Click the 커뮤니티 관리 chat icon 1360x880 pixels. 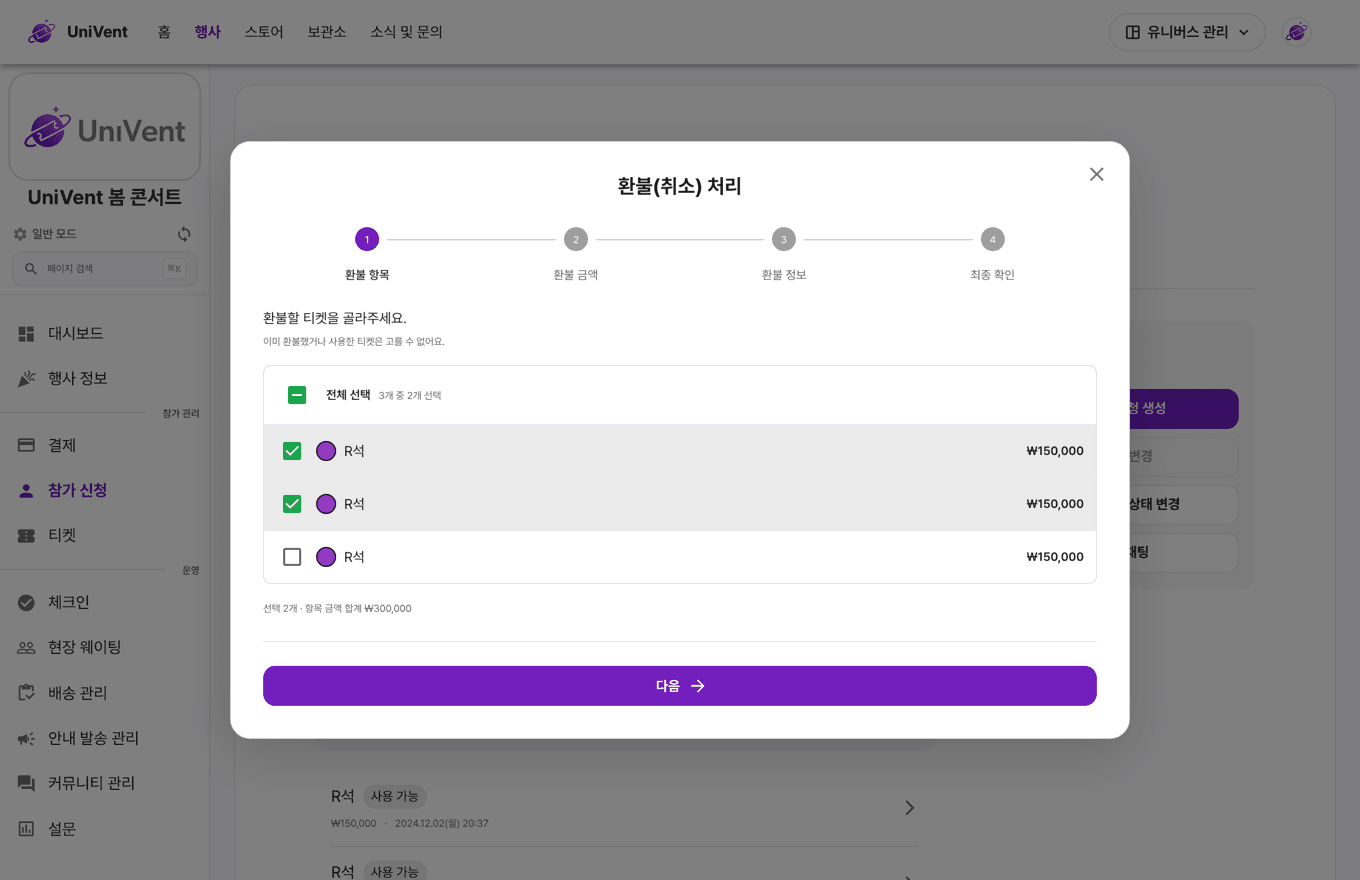pyautogui.click(x=27, y=784)
